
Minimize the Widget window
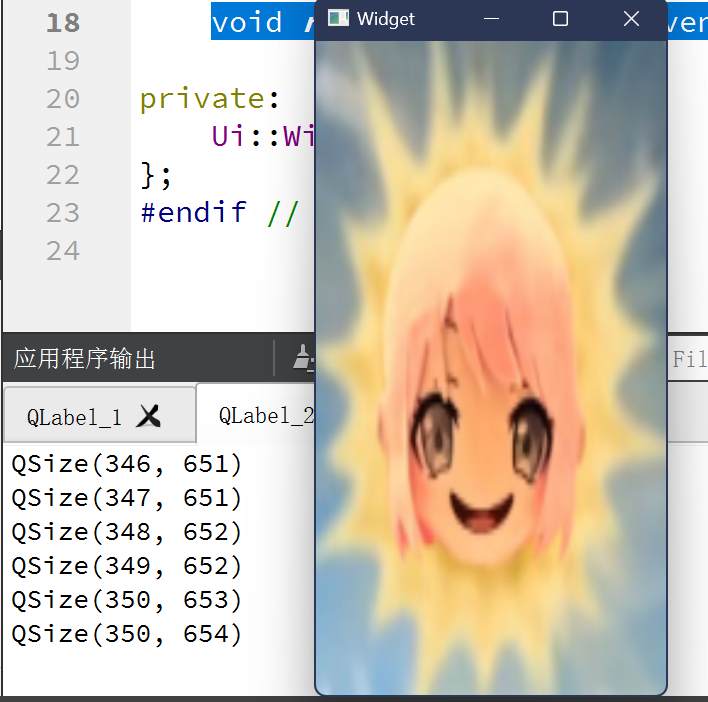(x=491, y=19)
